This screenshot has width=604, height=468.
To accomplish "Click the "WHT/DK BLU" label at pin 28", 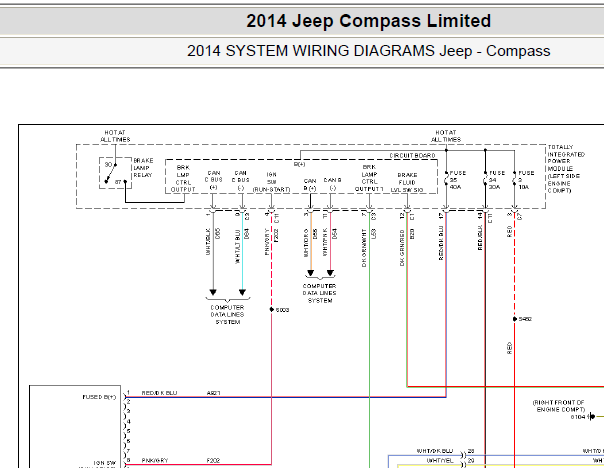I will pyautogui.click(x=435, y=451).
